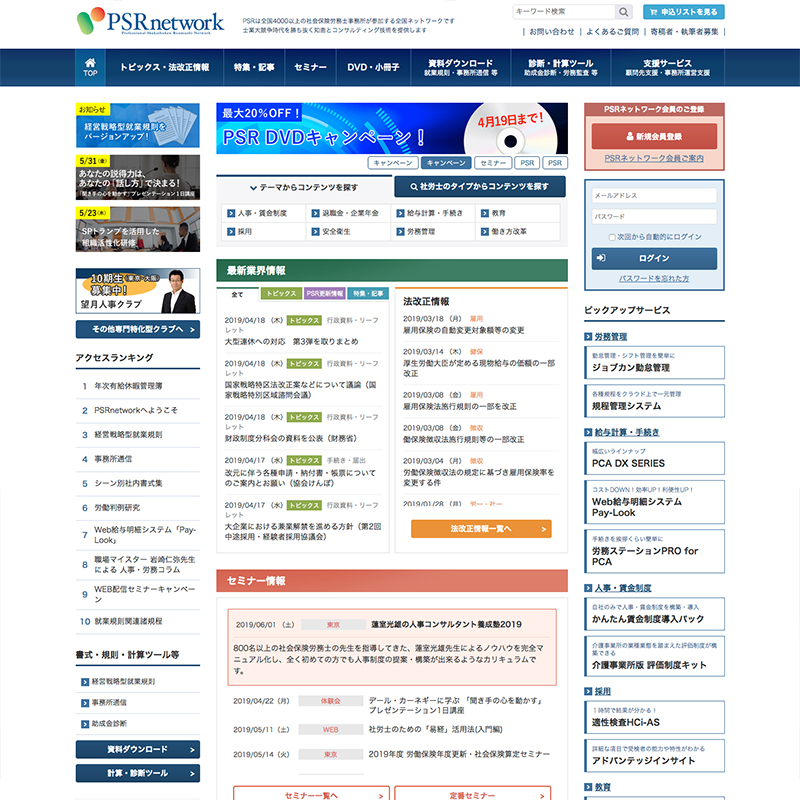Click arrow icon beside 給与計算・手続き theme
The image size is (800, 800).
pyautogui.click(x=401, y=213)
